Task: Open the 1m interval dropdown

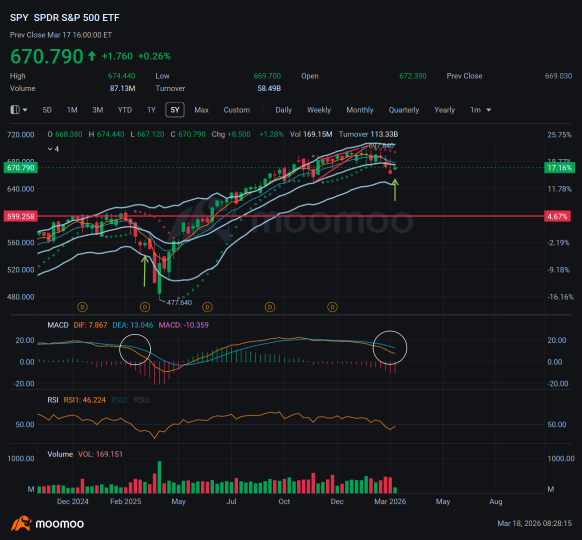Action: click(x=480, y=110)
